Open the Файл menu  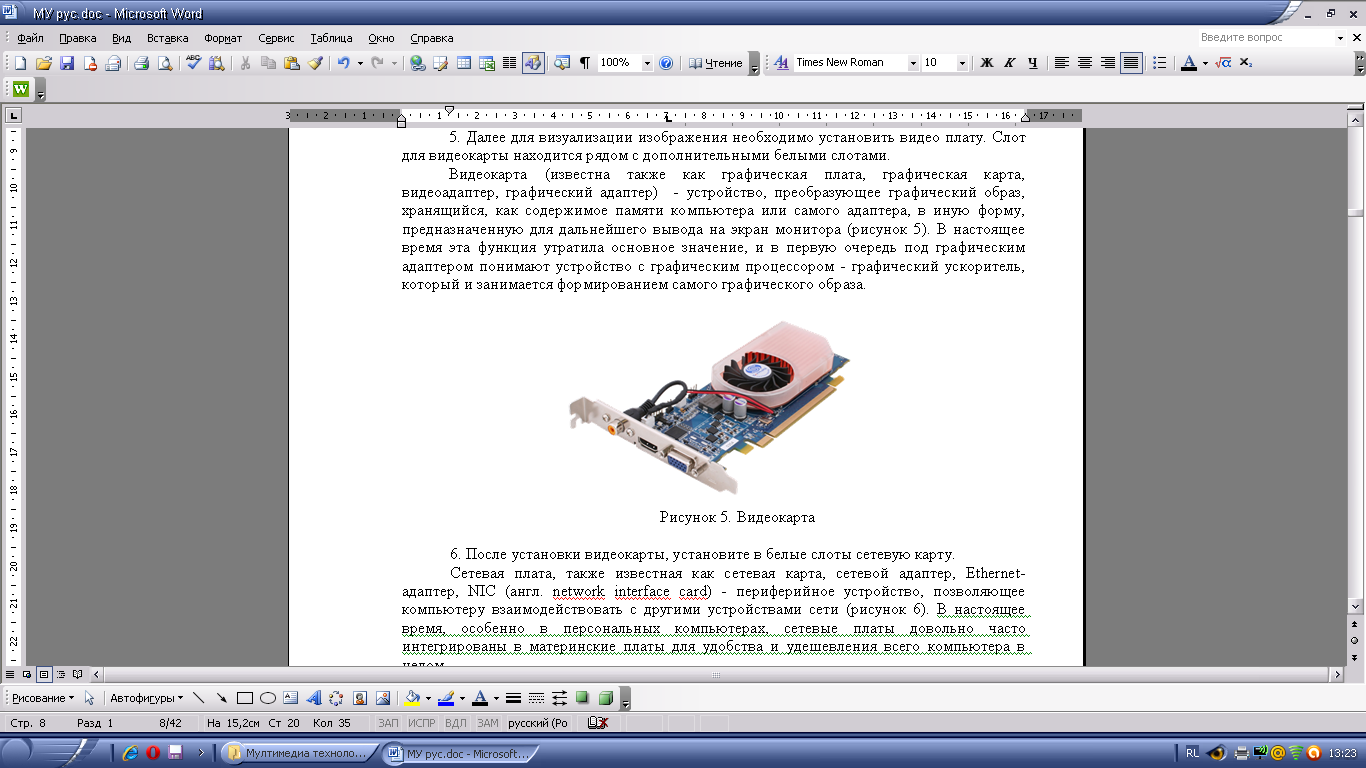click(30, 38)
